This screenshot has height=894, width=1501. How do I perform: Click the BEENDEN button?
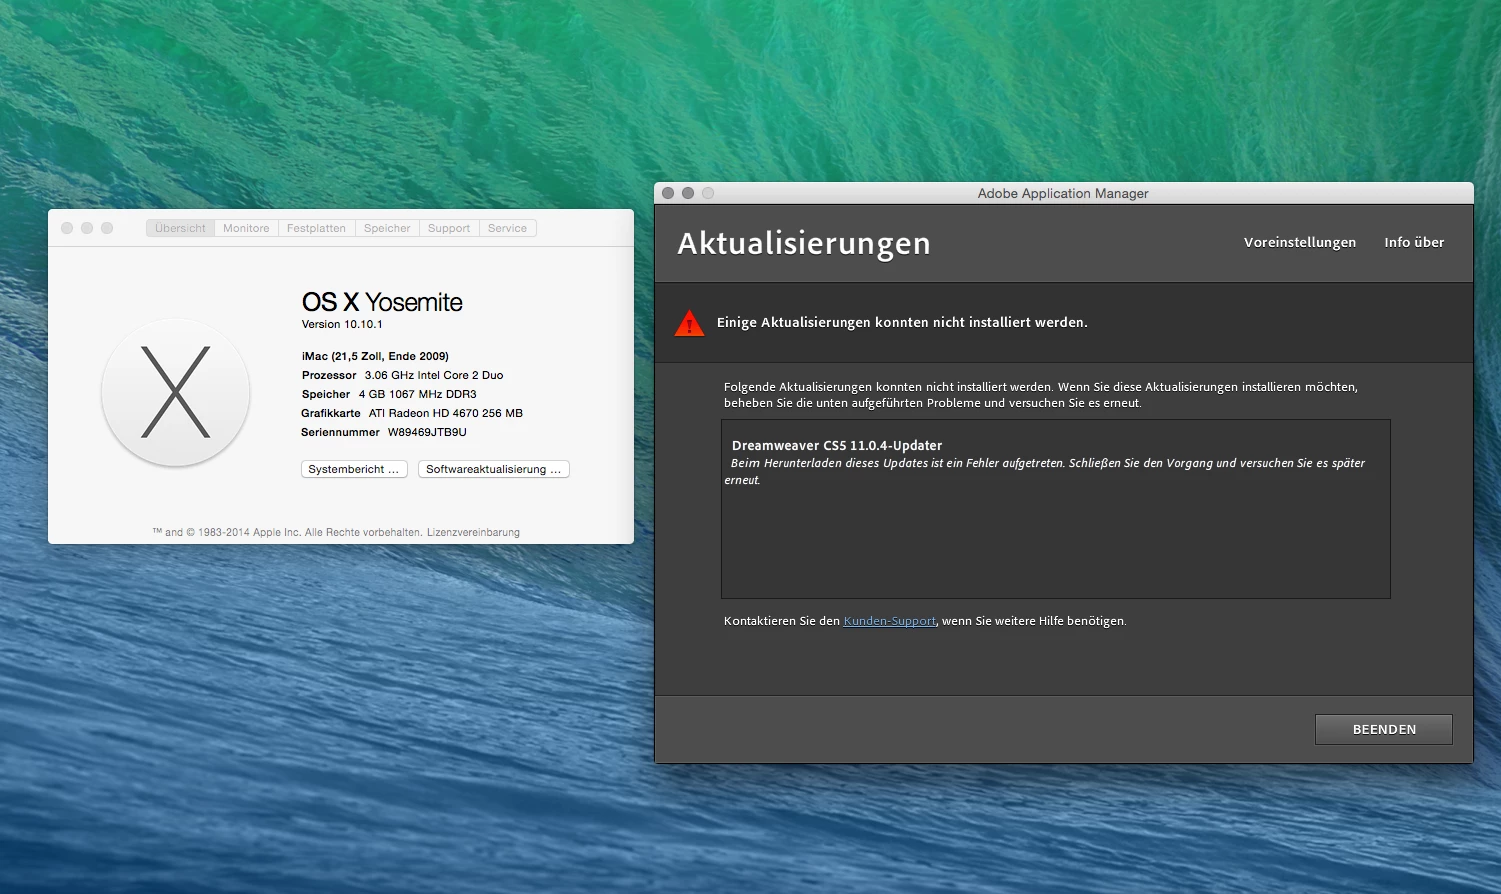(1384, 729)
